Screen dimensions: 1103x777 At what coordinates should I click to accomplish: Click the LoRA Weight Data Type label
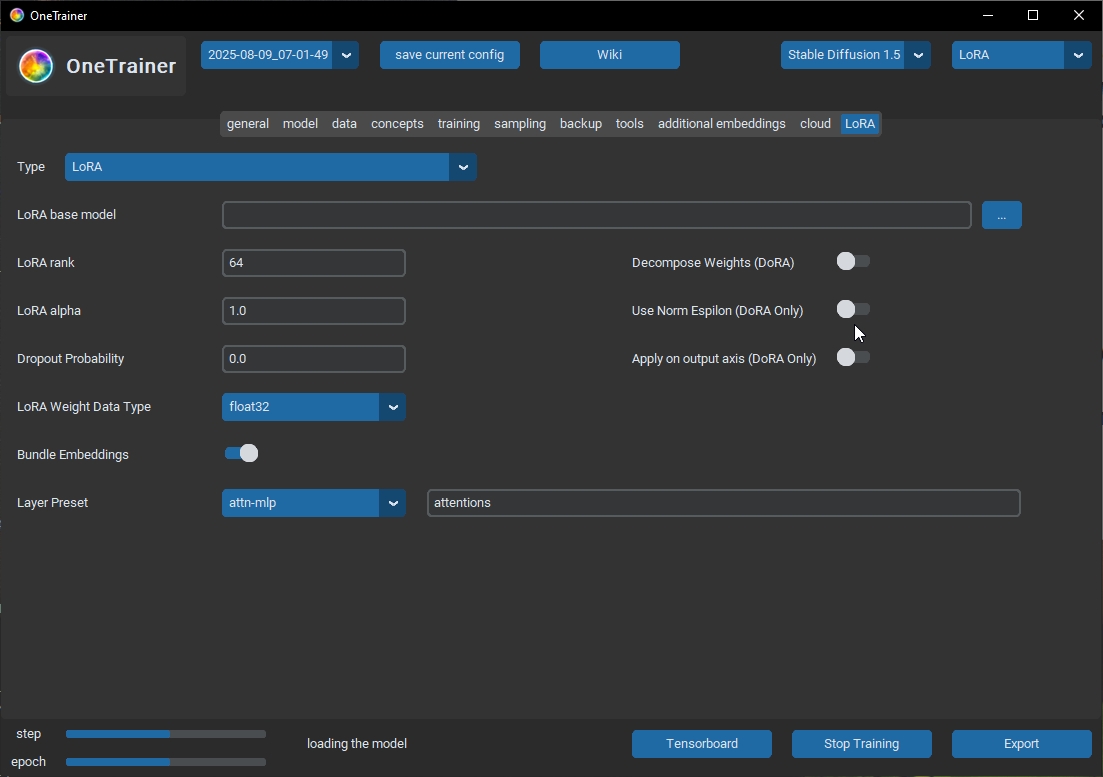84,407
